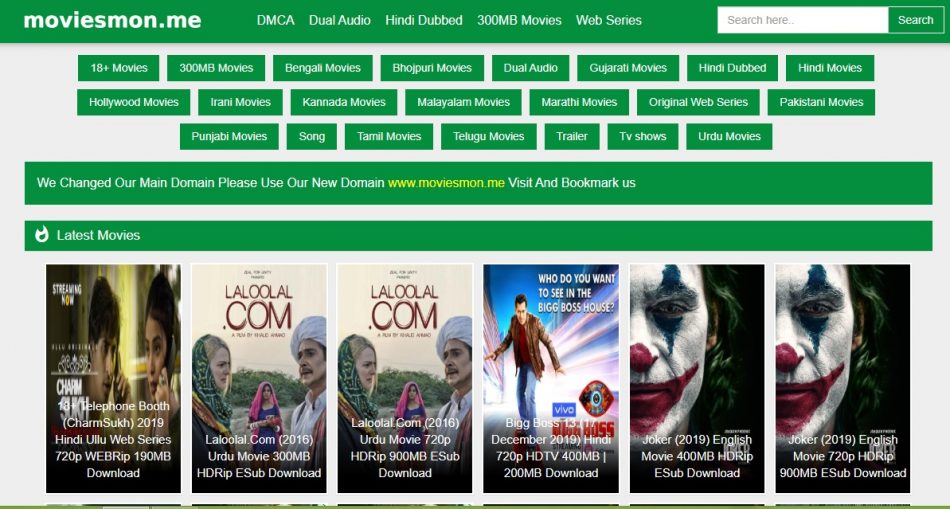Open the Web Series menu item
The width and height of the screenshot is (950, 509).
pyautogui.click(x=608, y=20)
